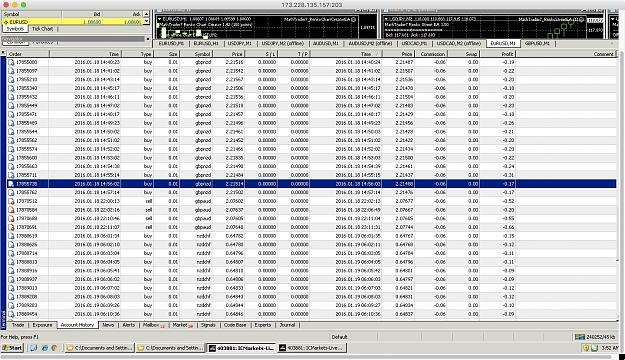
Task: Click third quick launch icon on taskbar
Action: [x=55, y=348]
